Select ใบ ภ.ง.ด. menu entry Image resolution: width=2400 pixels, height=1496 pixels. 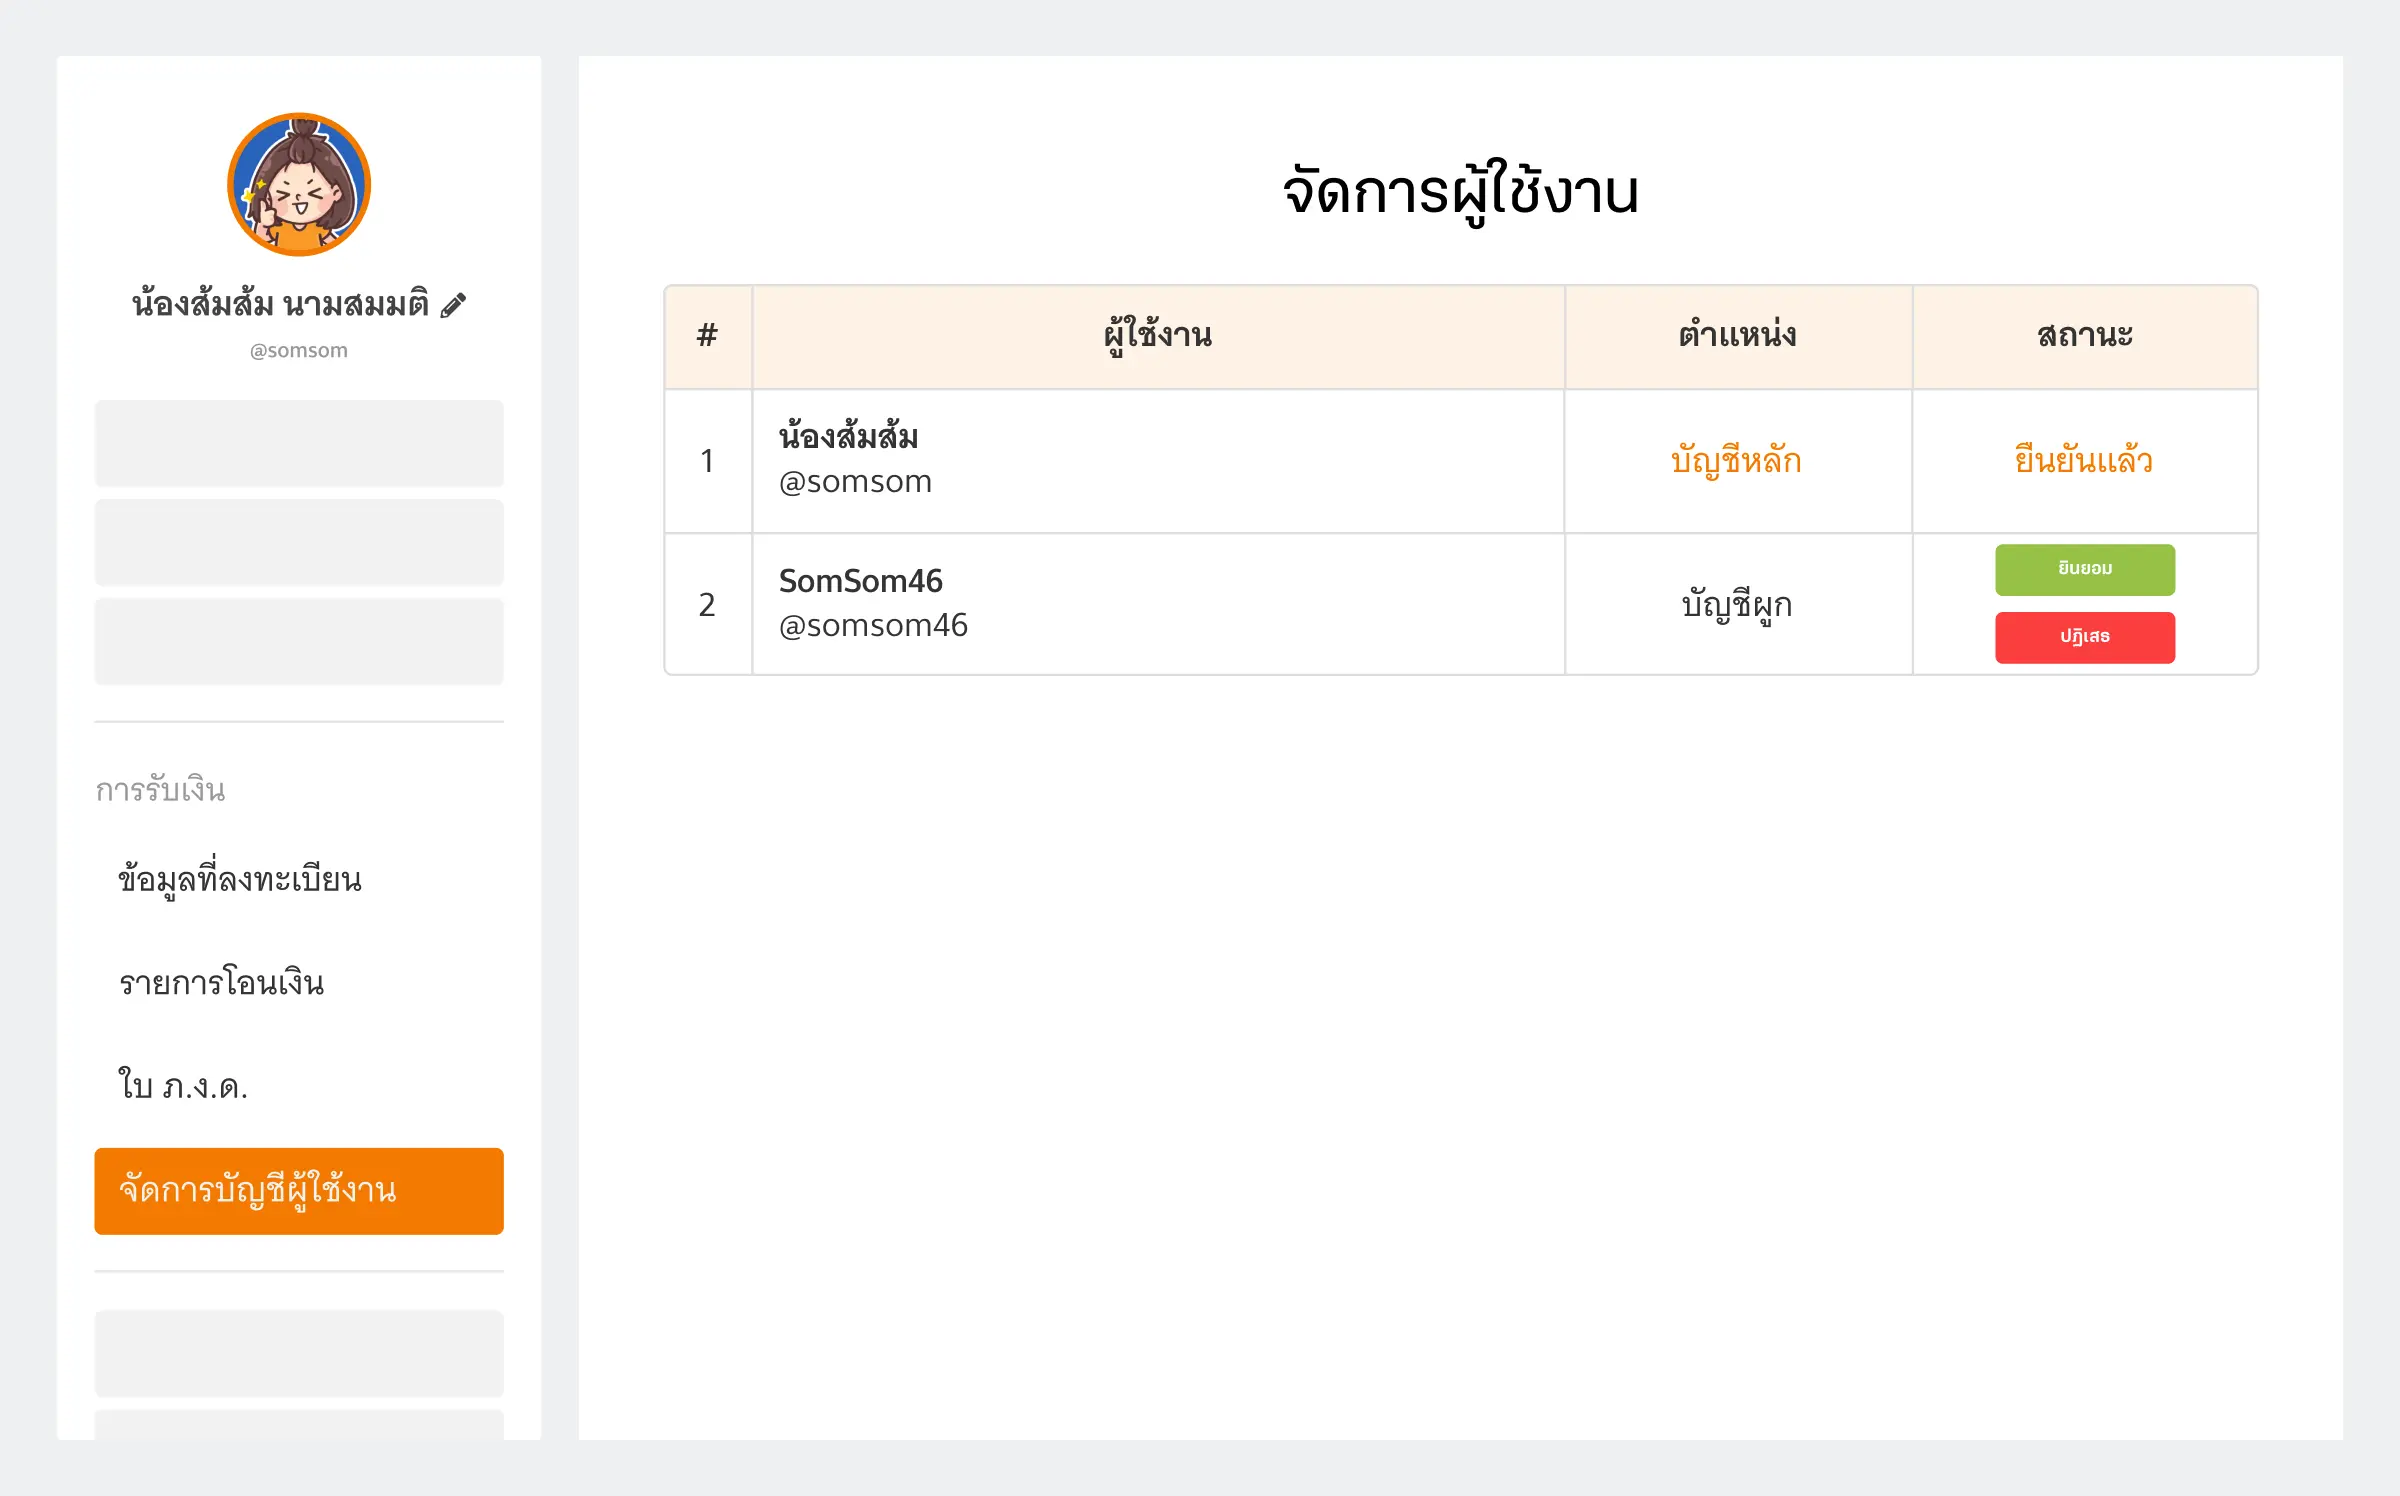184,1086
